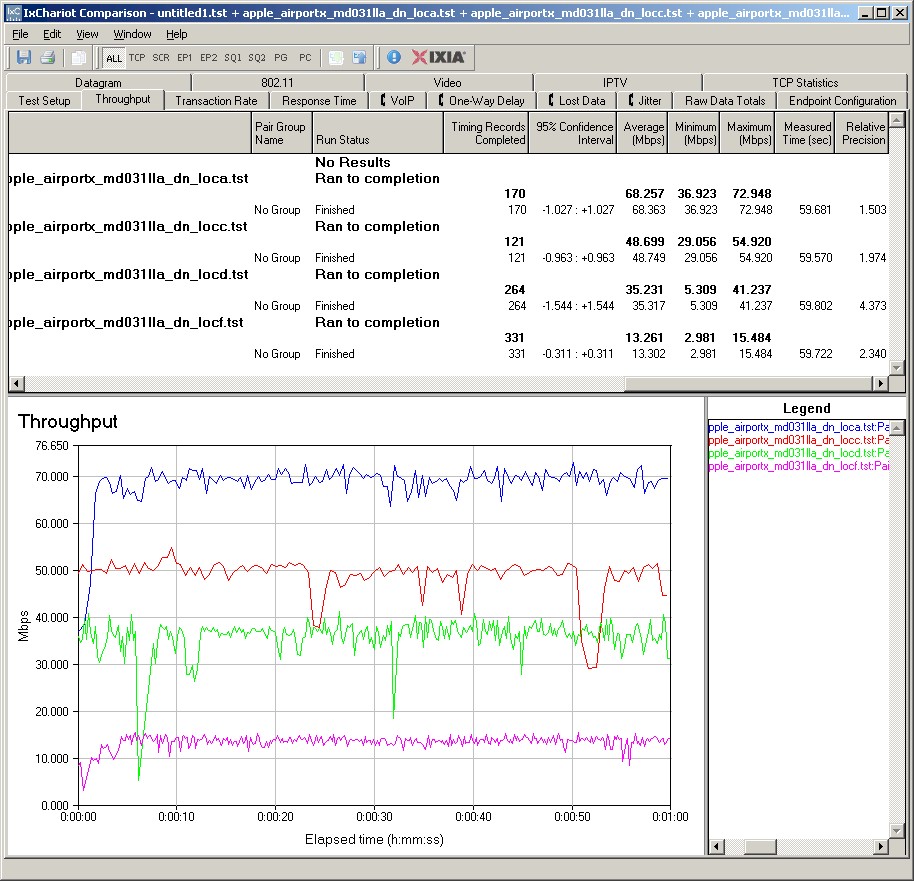Click the Pair Group Name column header
The image size is (914, 881).
click(x=282, y=133)
